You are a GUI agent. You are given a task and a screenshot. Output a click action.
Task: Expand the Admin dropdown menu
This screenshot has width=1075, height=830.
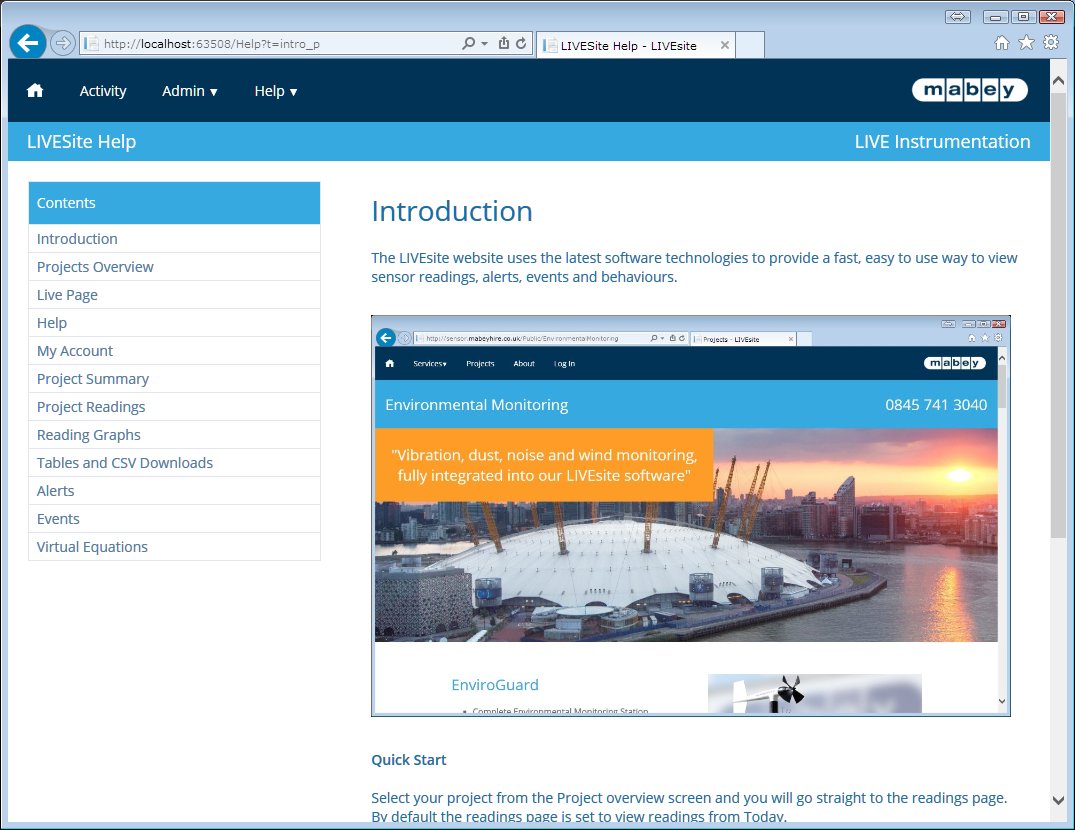point(190,91)
